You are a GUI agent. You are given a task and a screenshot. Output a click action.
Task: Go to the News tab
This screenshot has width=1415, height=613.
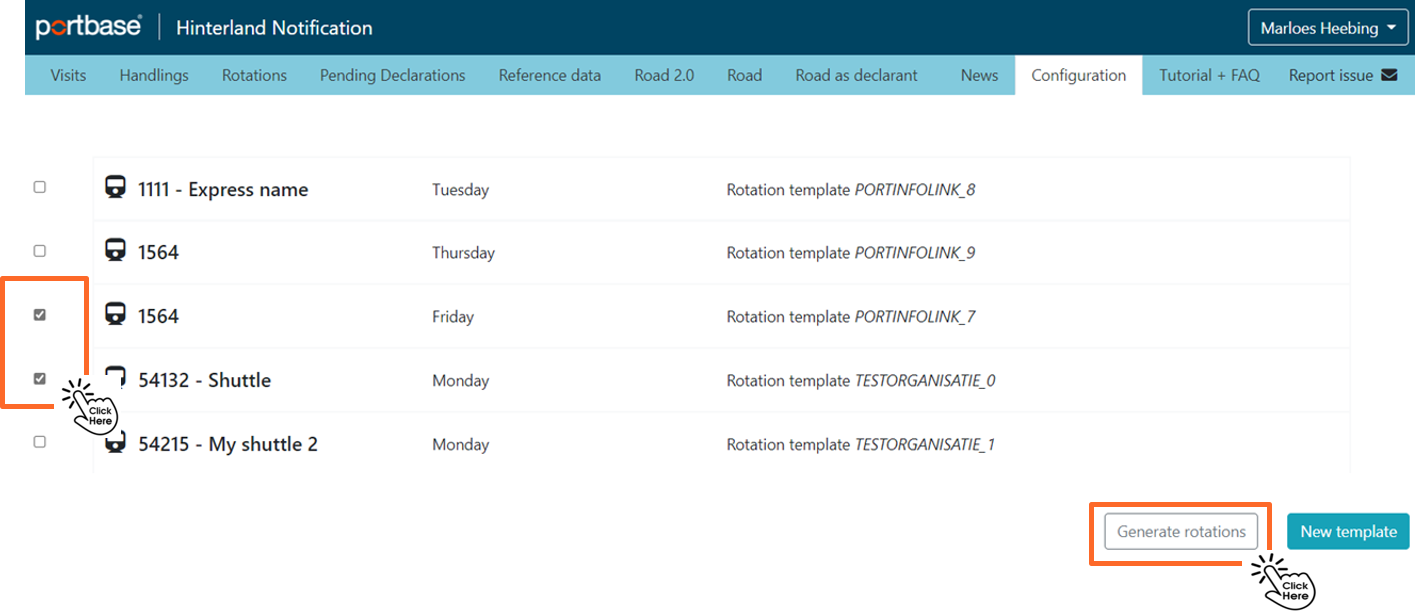(979, 75)
